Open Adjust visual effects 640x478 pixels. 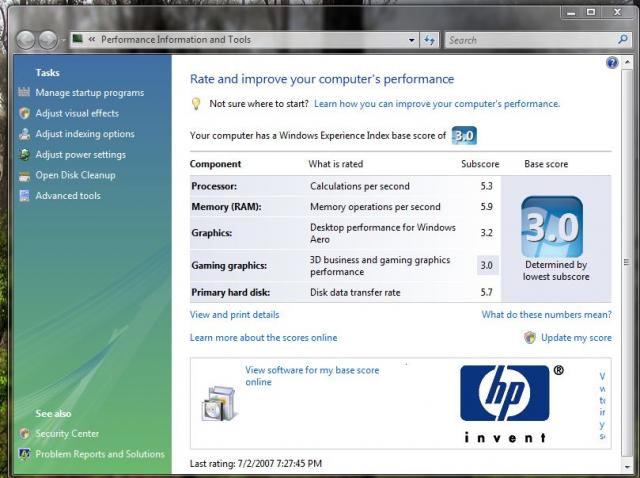[x=77, y=113]
